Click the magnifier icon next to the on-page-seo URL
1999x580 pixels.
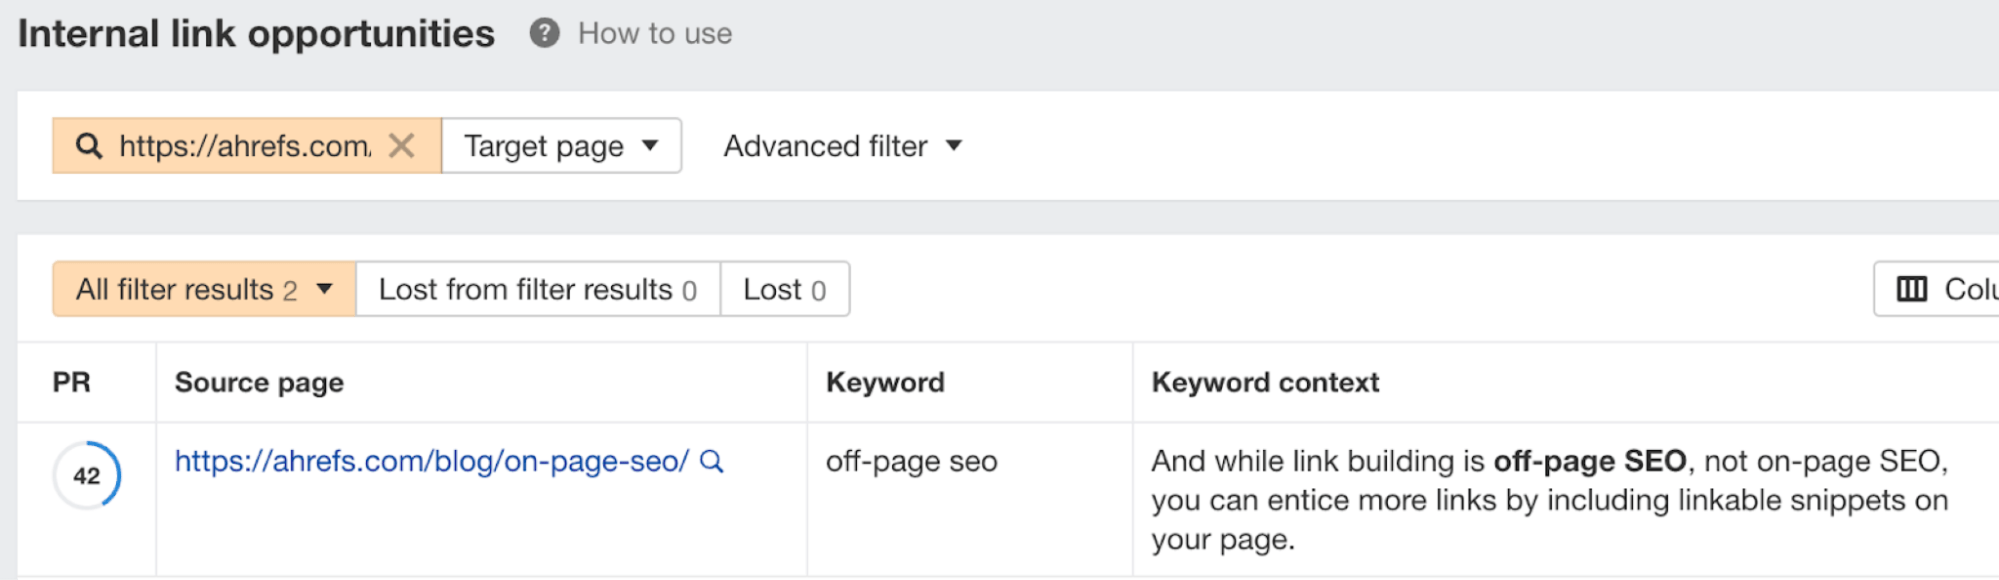pyautogui.click(x=712, y=462)
